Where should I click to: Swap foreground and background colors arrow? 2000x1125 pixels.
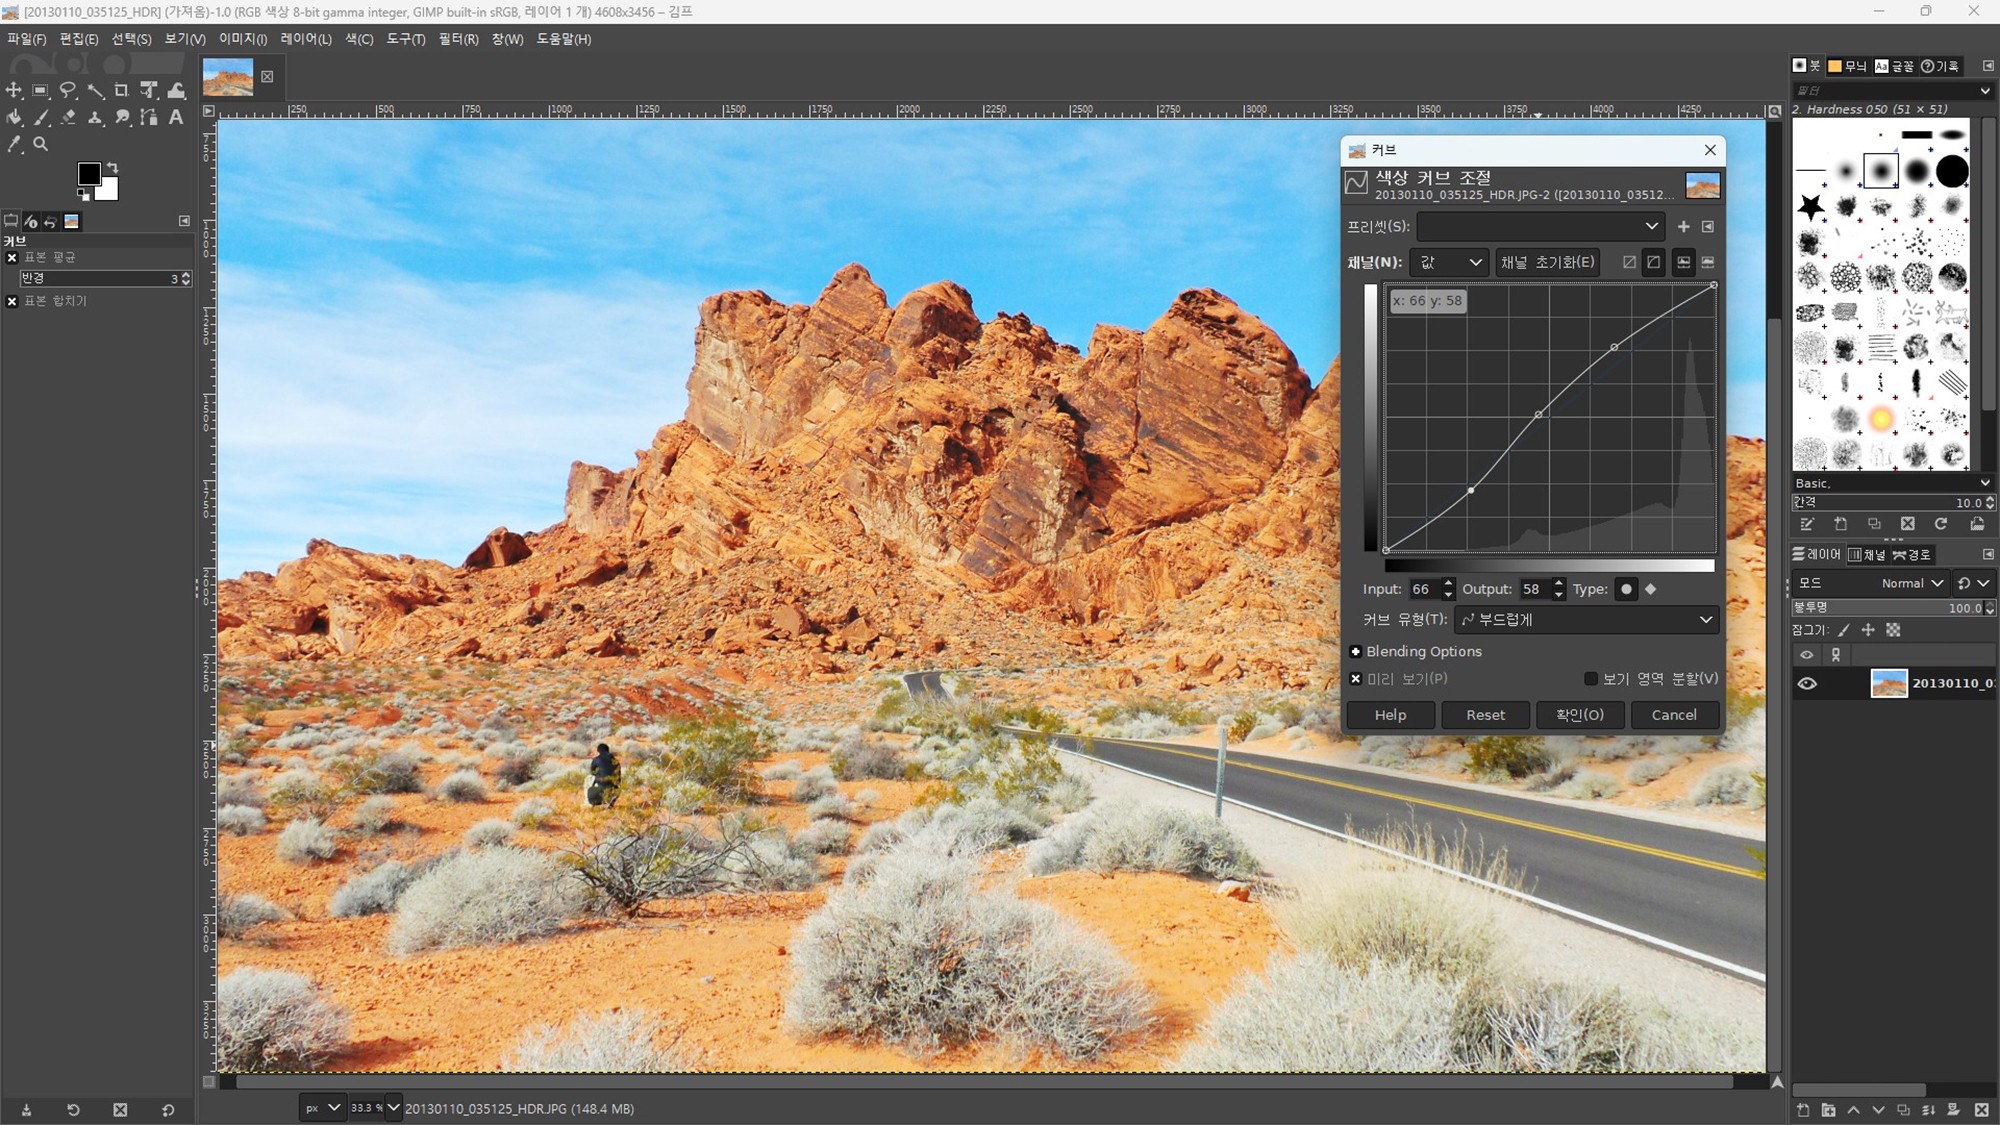[x=113, y=167]
